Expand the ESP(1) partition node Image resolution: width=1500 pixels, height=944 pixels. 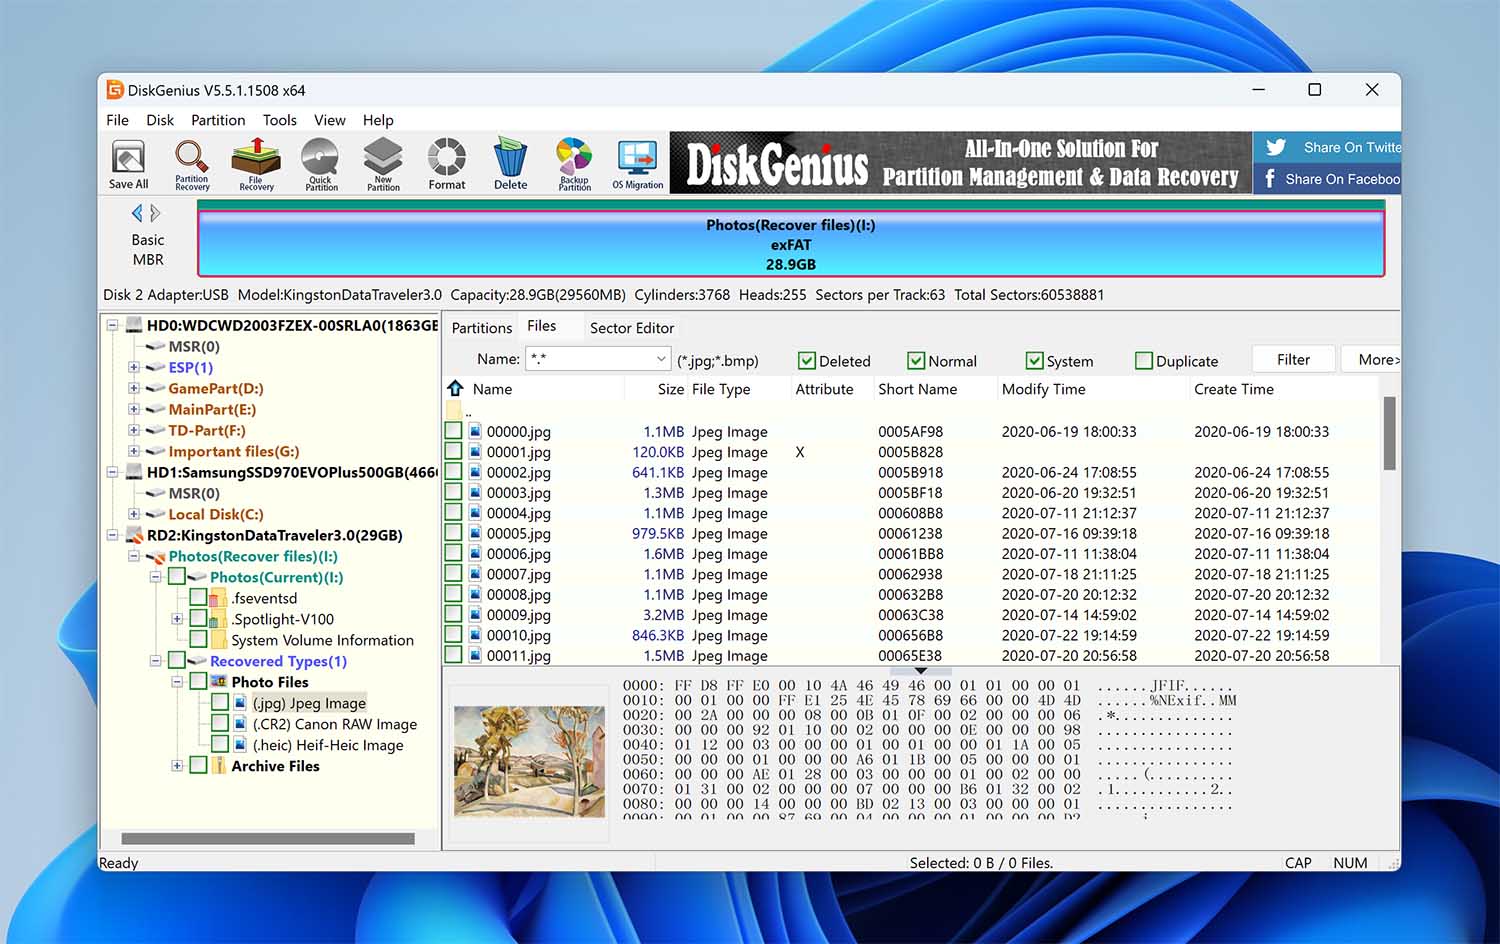pos(134,367)
